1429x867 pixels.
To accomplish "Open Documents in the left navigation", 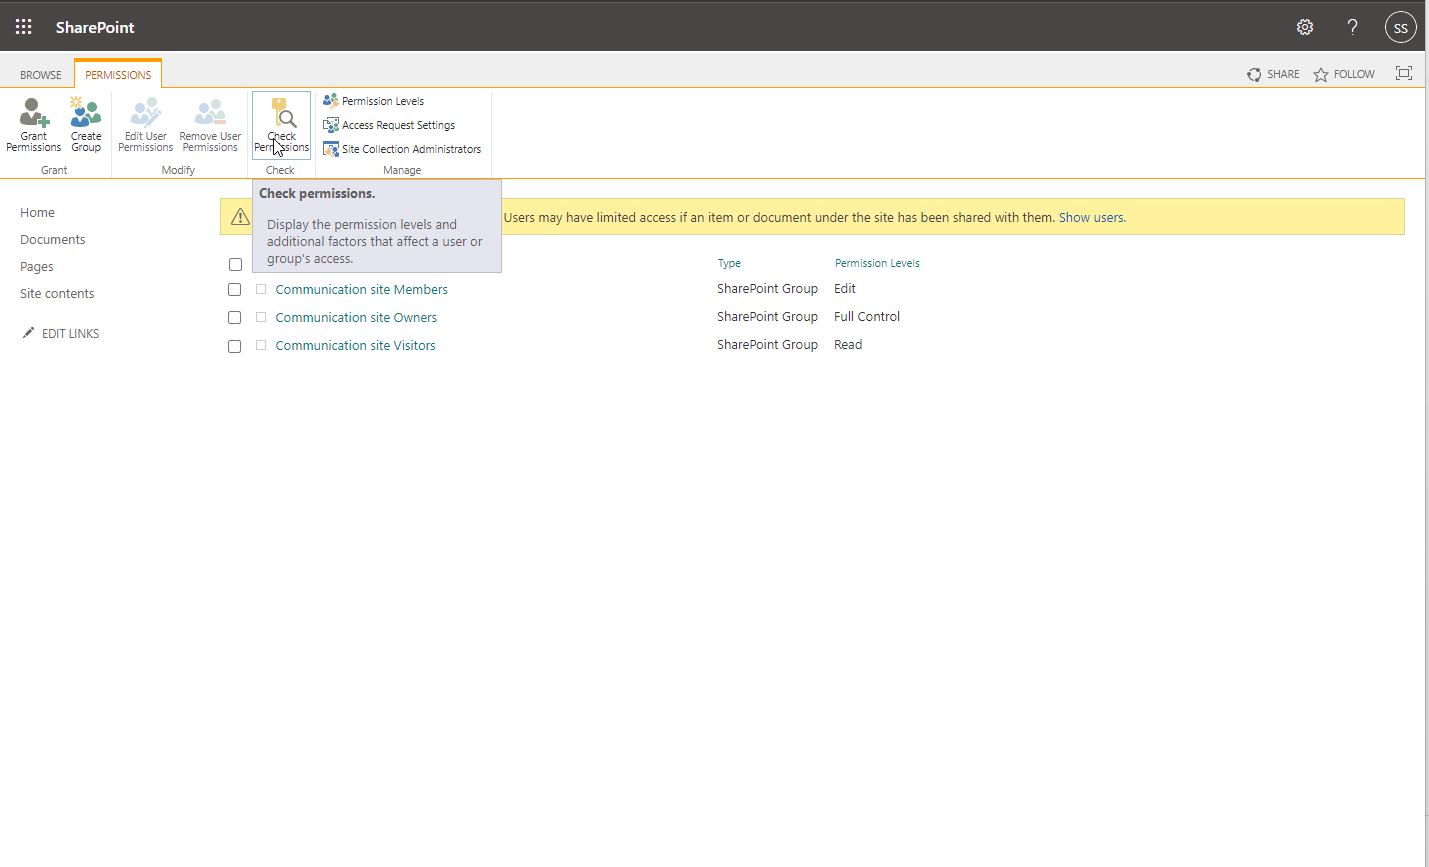I will click(53, 239).
